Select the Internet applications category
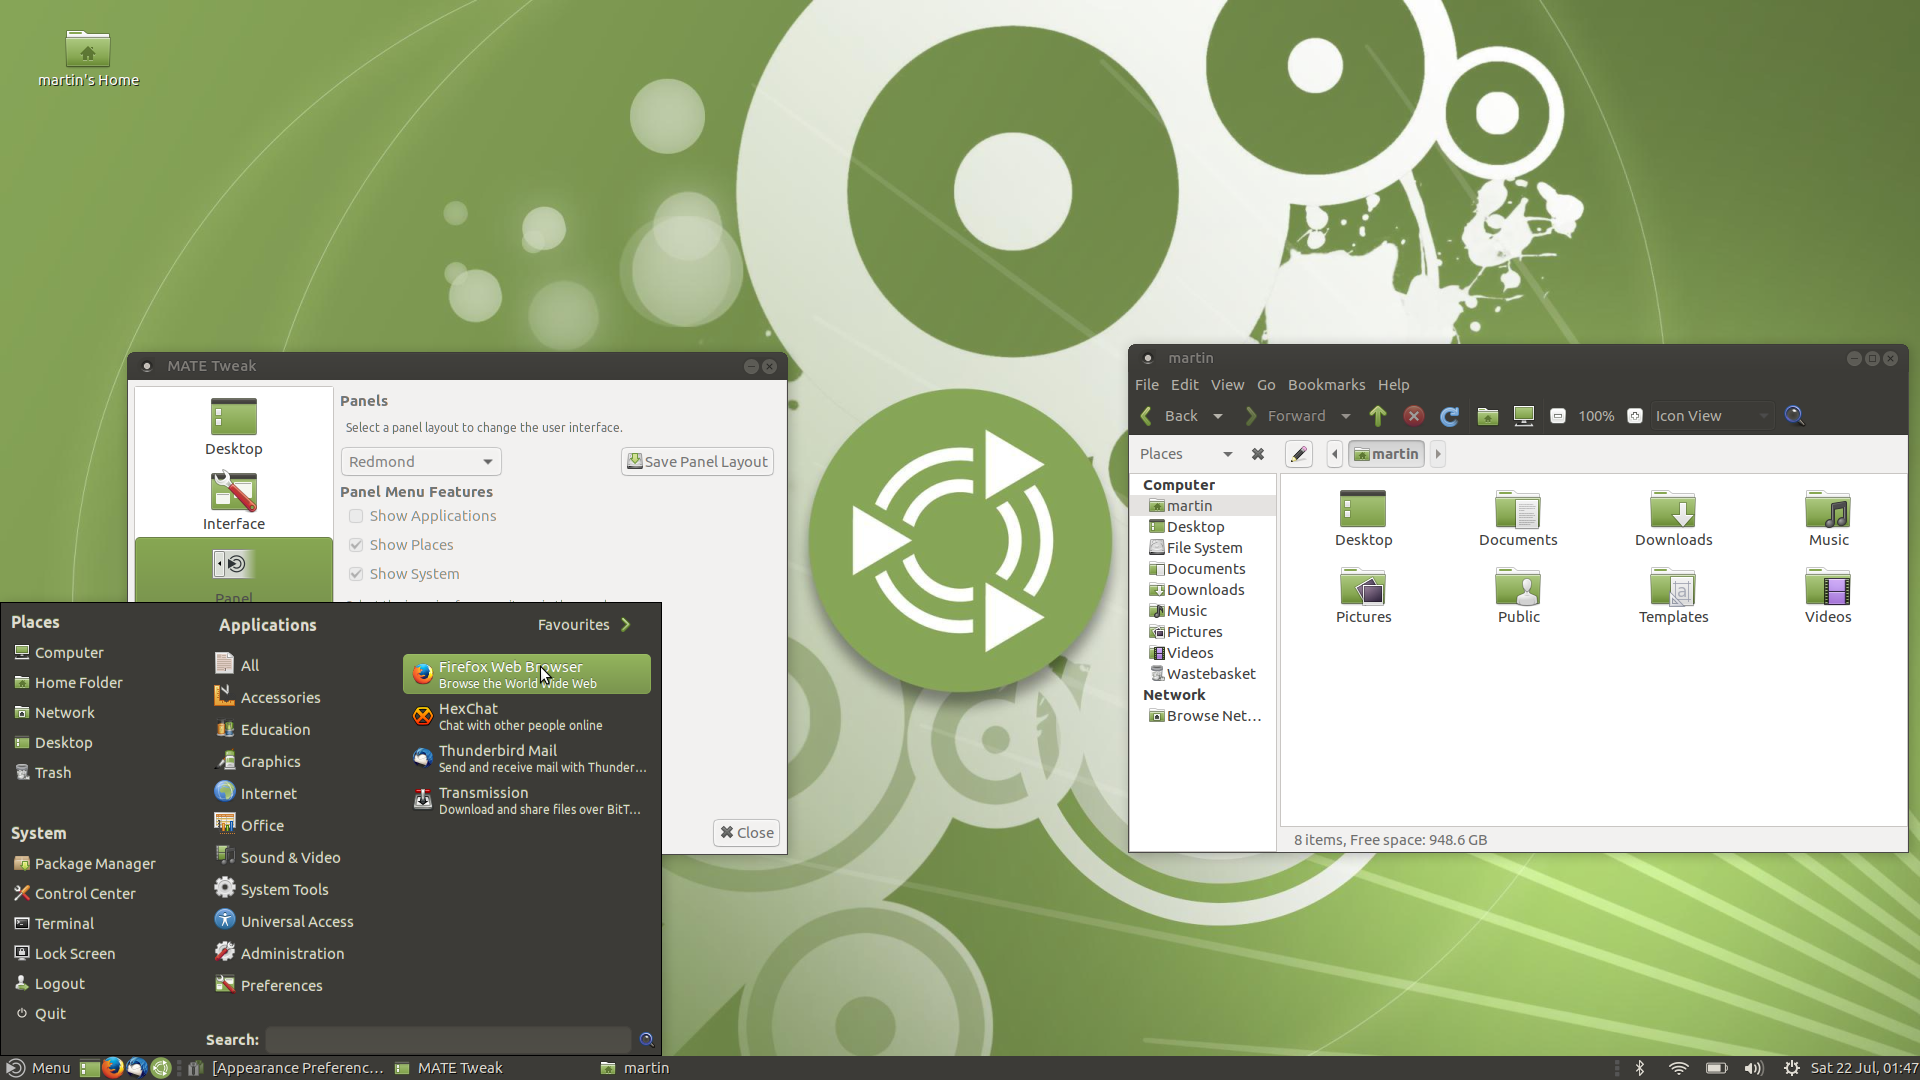The image size is (1920, 1080). [x=269, y=793]
